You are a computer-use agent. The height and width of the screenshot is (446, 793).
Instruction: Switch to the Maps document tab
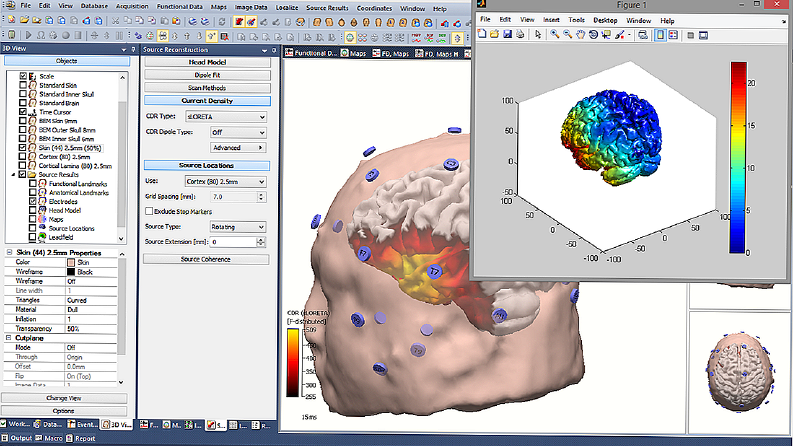click(354, 53)
